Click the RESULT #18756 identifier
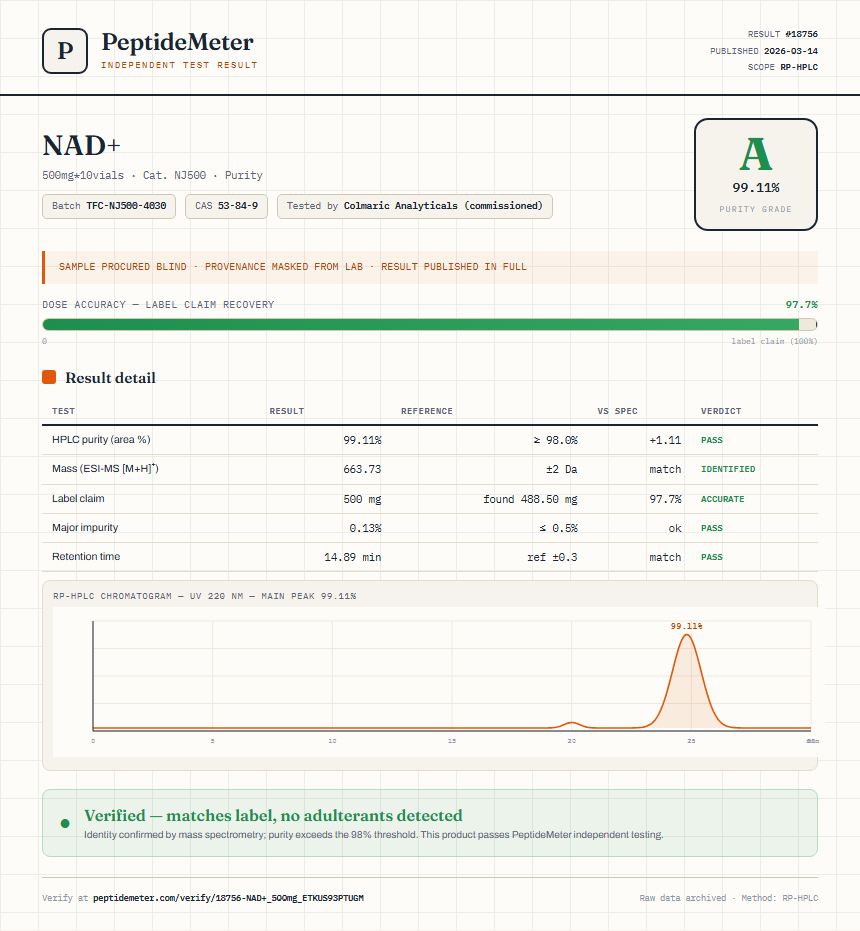Viewport: 860px width, 931px height. click(782, 34)
